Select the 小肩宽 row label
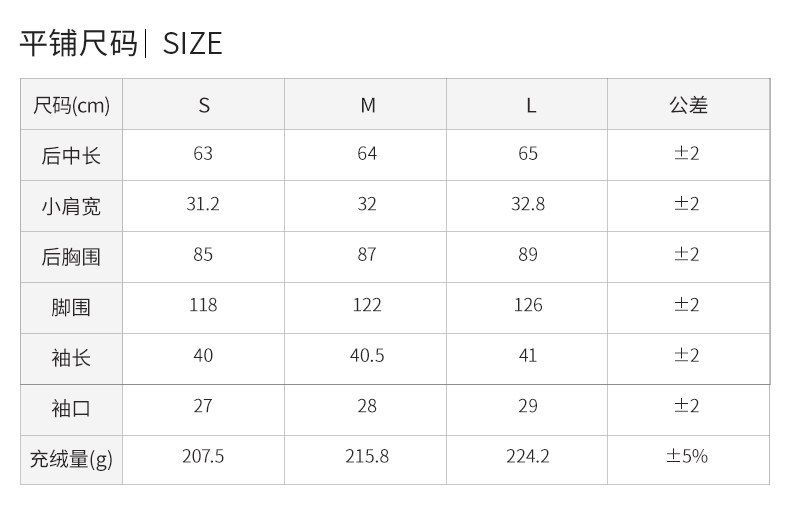 [72, 206]
